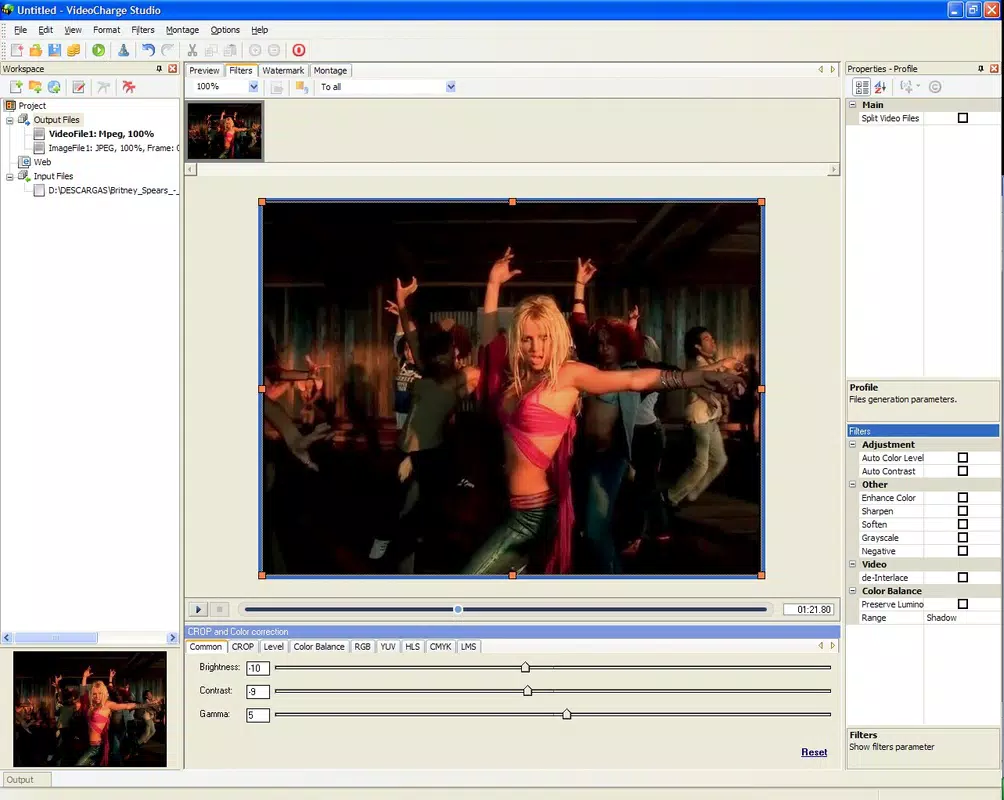The height and width of the screenshot is (800, 1004).
Task: Enable de-Interlace checkbox
Action: [x=962, y=578]
